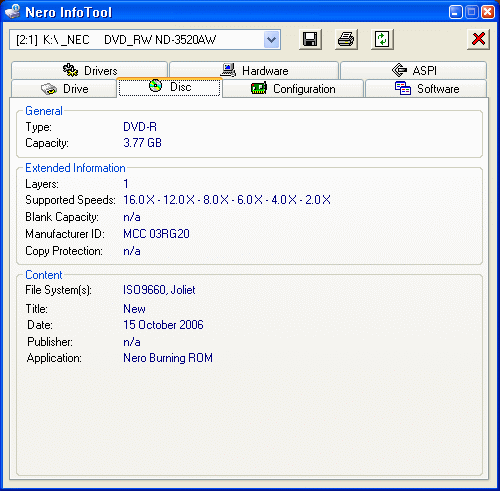Click the 3.77 GB capacity value
The image size is (500, 491).
142,143
